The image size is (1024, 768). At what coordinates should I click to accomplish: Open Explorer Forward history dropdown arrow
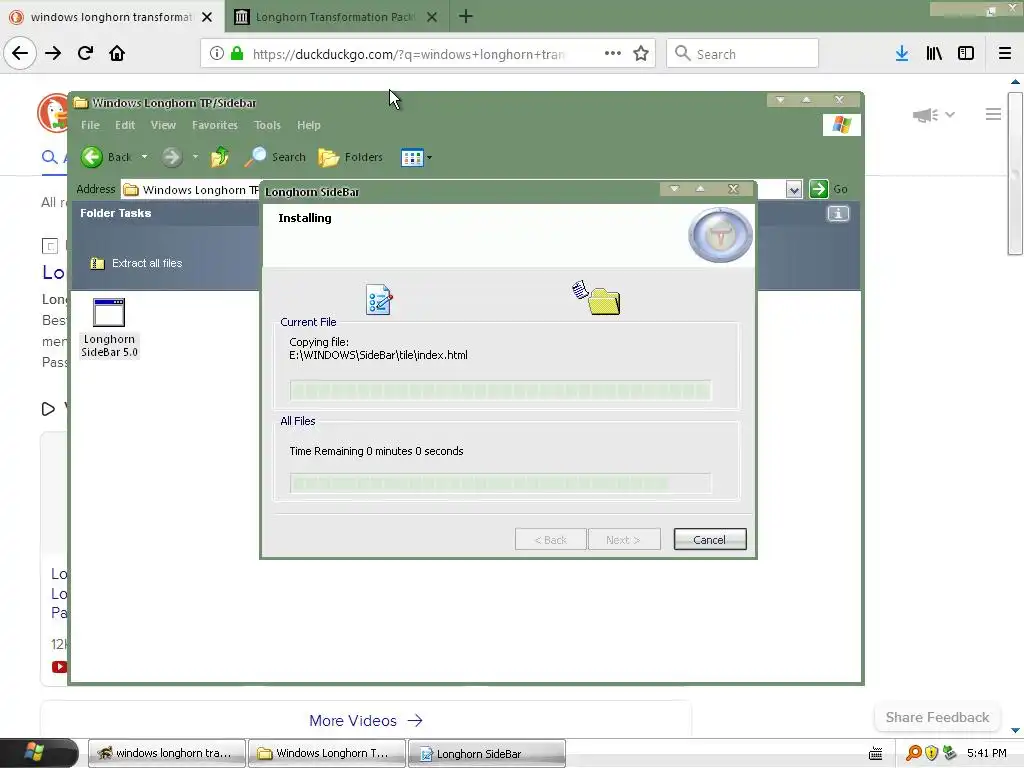(x=195, y=157)
